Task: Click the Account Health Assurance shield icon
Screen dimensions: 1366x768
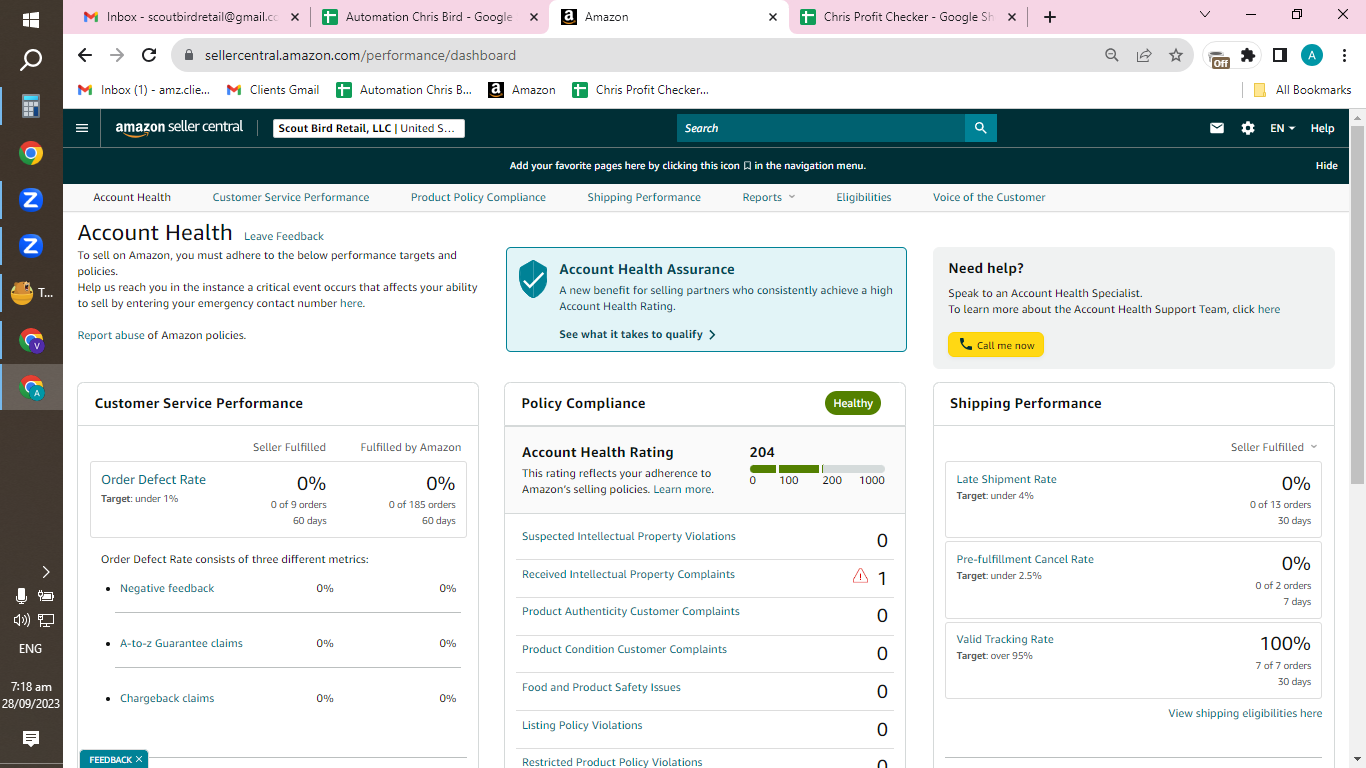Action: click(533, 279)
